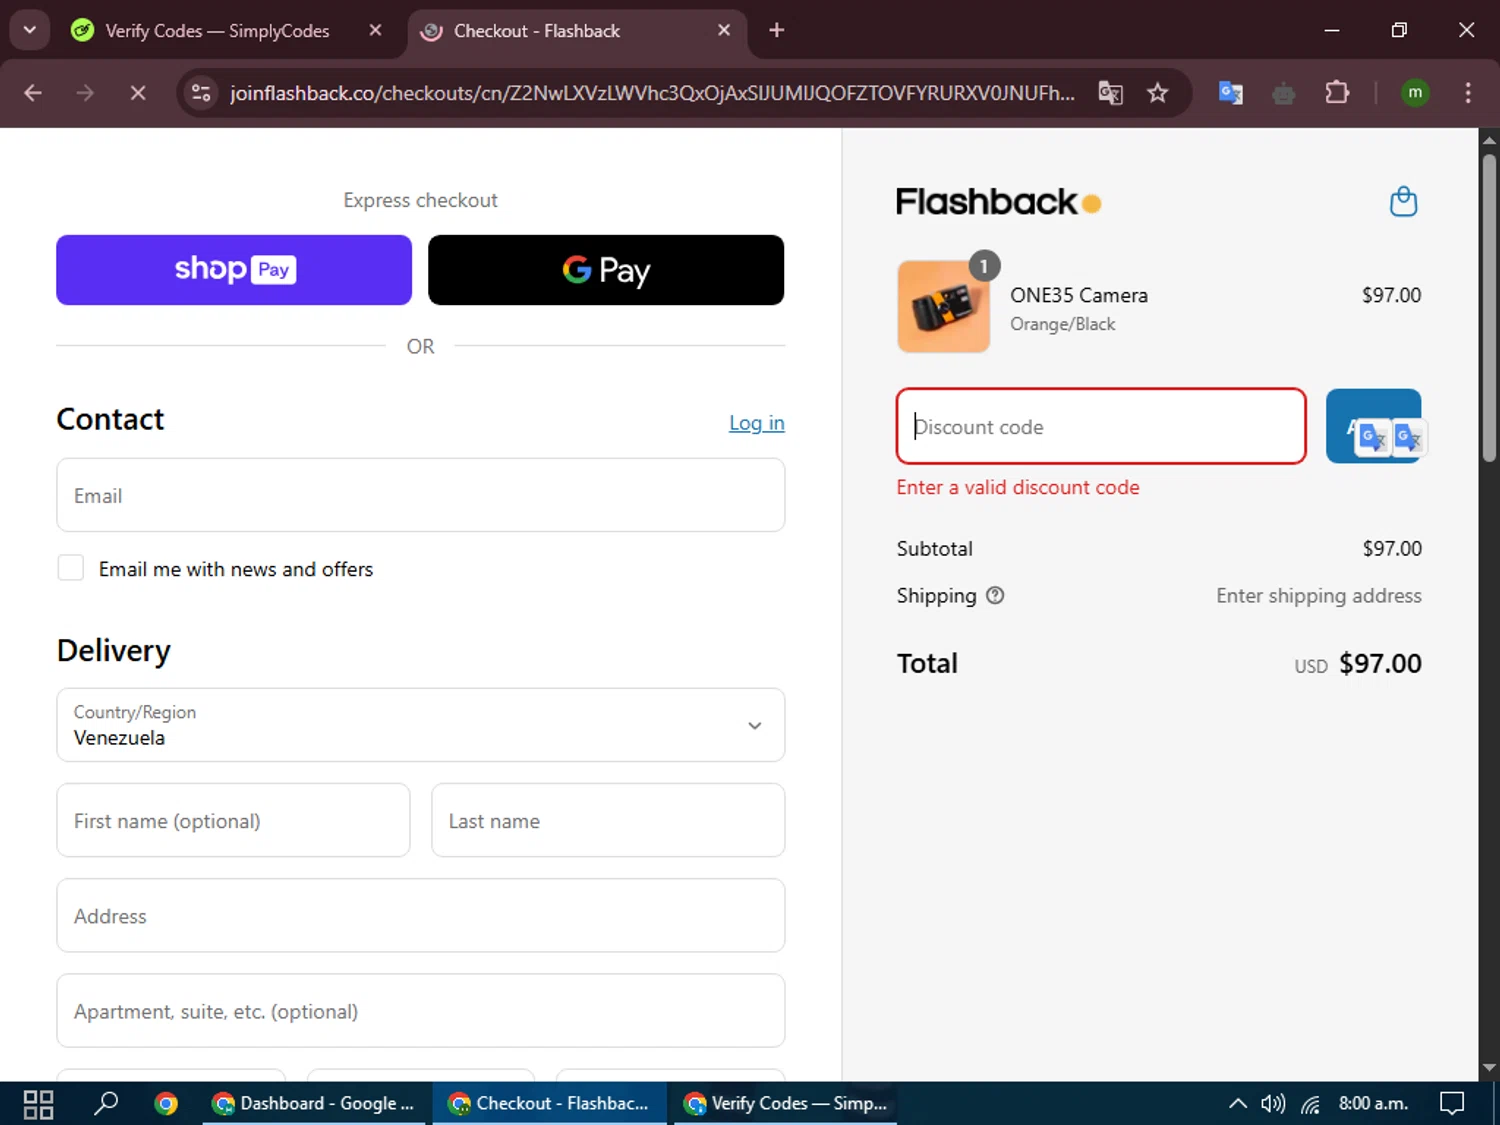Click Apartment, suite, etc. field
The height and width of the screenshot is (1125, 1500).
point(421,1011)
